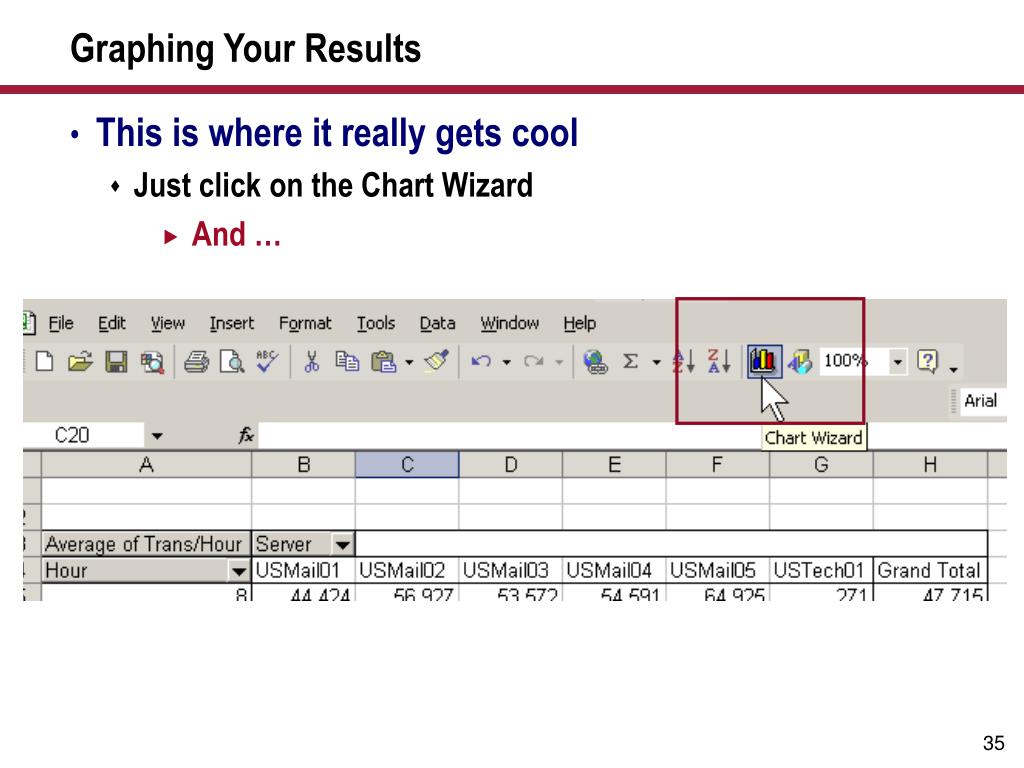This screenshot has width=1024, height=768.
Task: Open the Data menu
Action: pyautogui.click(x=438, y=323)
